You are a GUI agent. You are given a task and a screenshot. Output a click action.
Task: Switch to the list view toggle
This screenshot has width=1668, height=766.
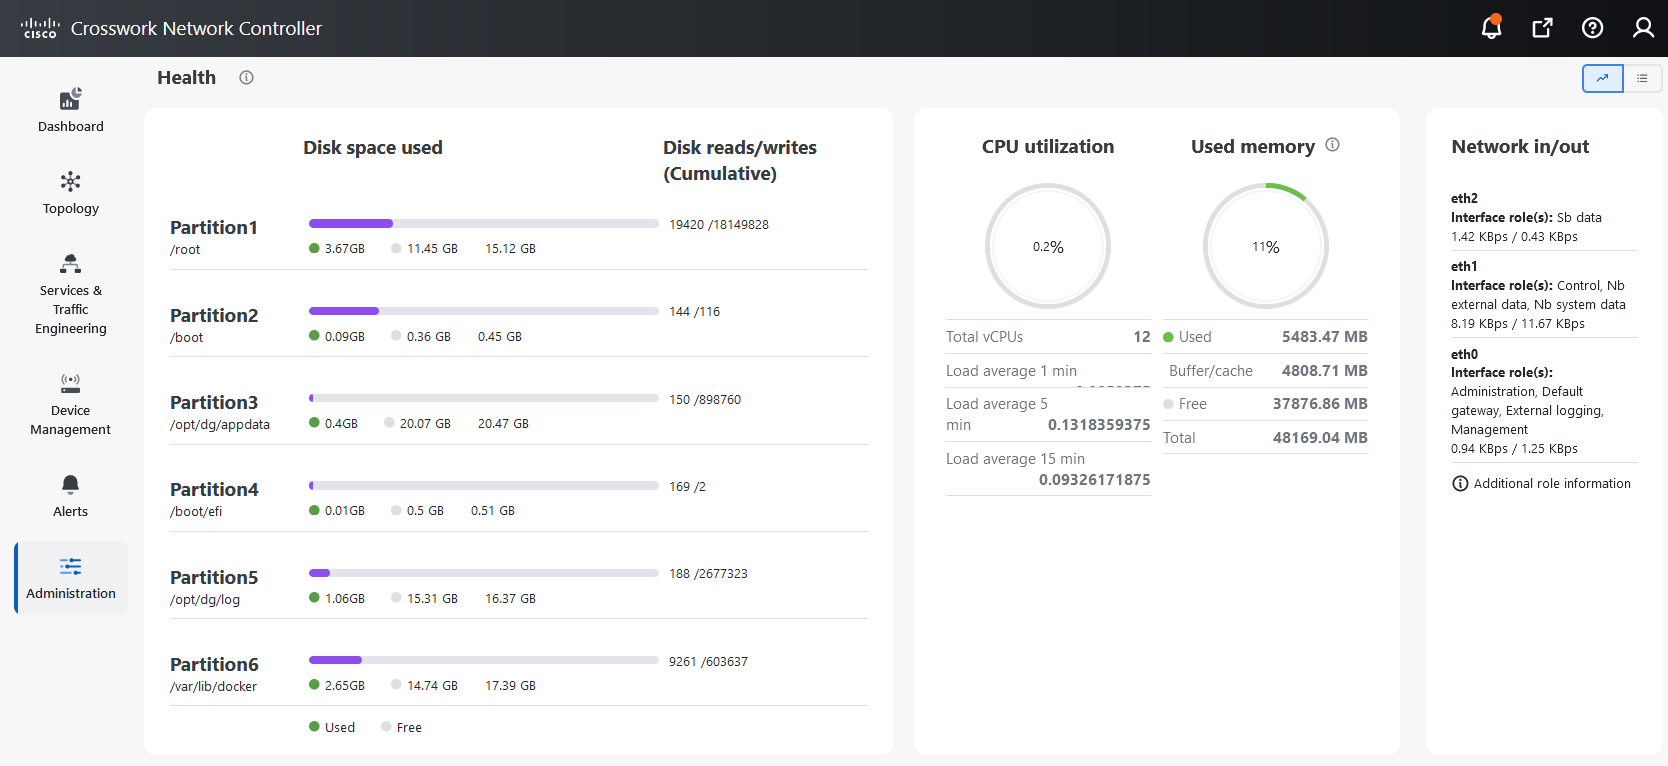1642,78
